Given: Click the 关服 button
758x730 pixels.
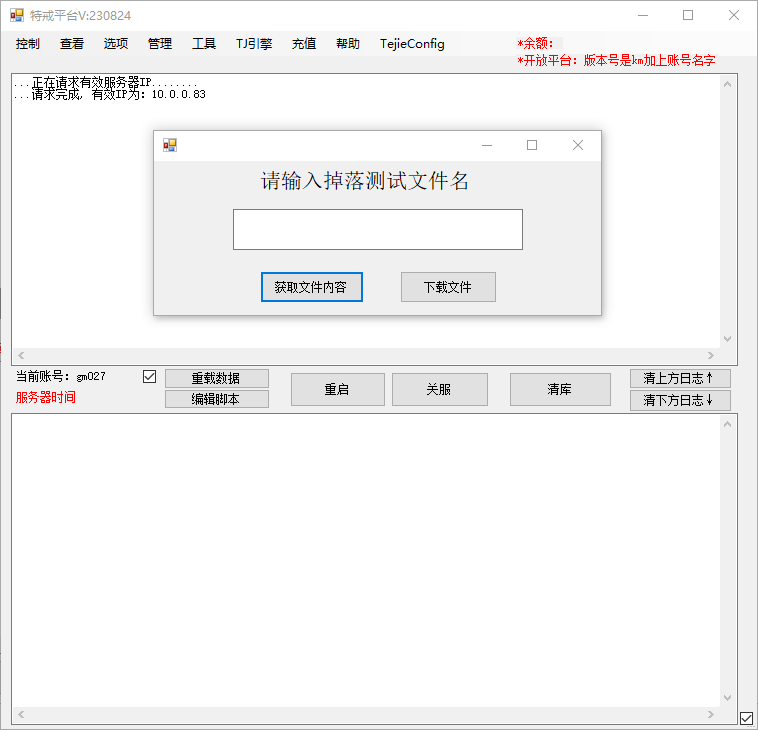Looking at the screenshot, I should (439, 389).
